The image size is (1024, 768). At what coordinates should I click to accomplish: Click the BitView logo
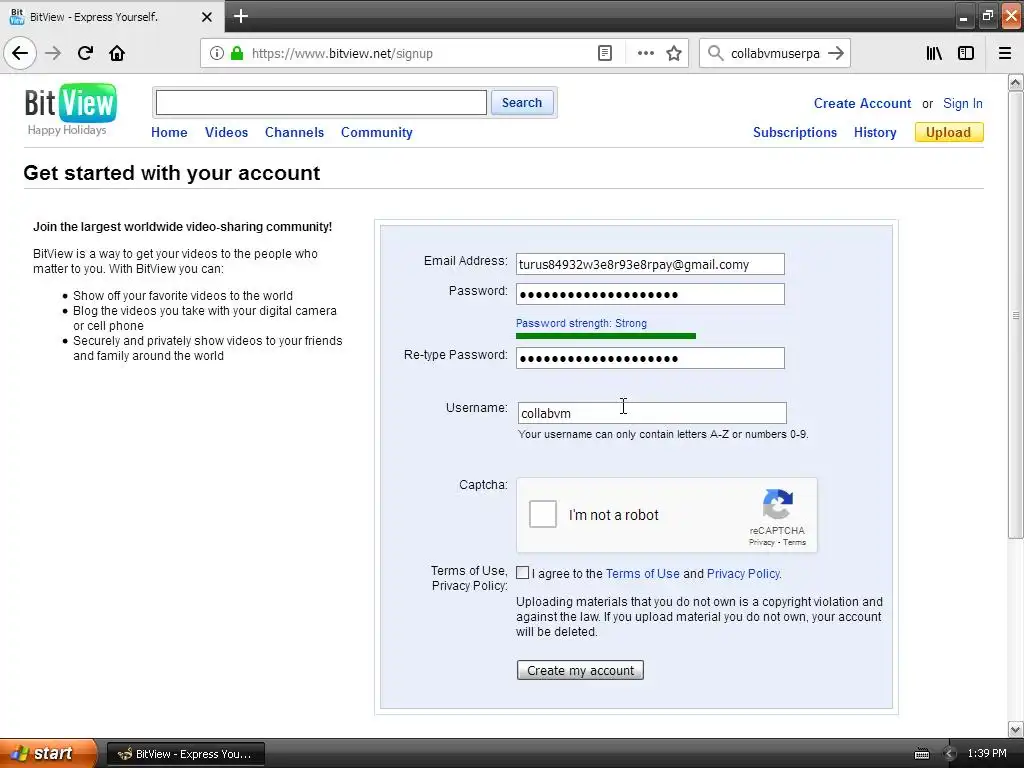click(71, 104)
